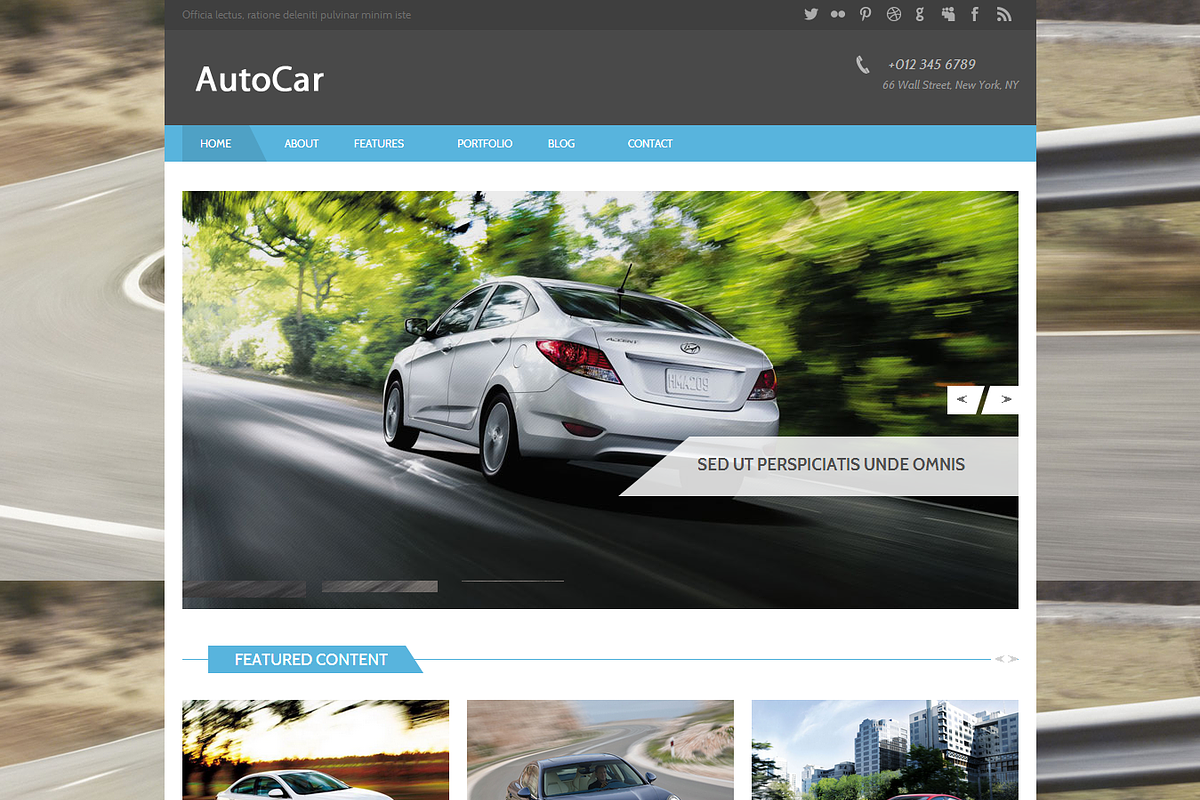Viewport: 1200px width, 800px height.
Task: Click the Flickr icon in the top bar
Action: coord(838,14)
